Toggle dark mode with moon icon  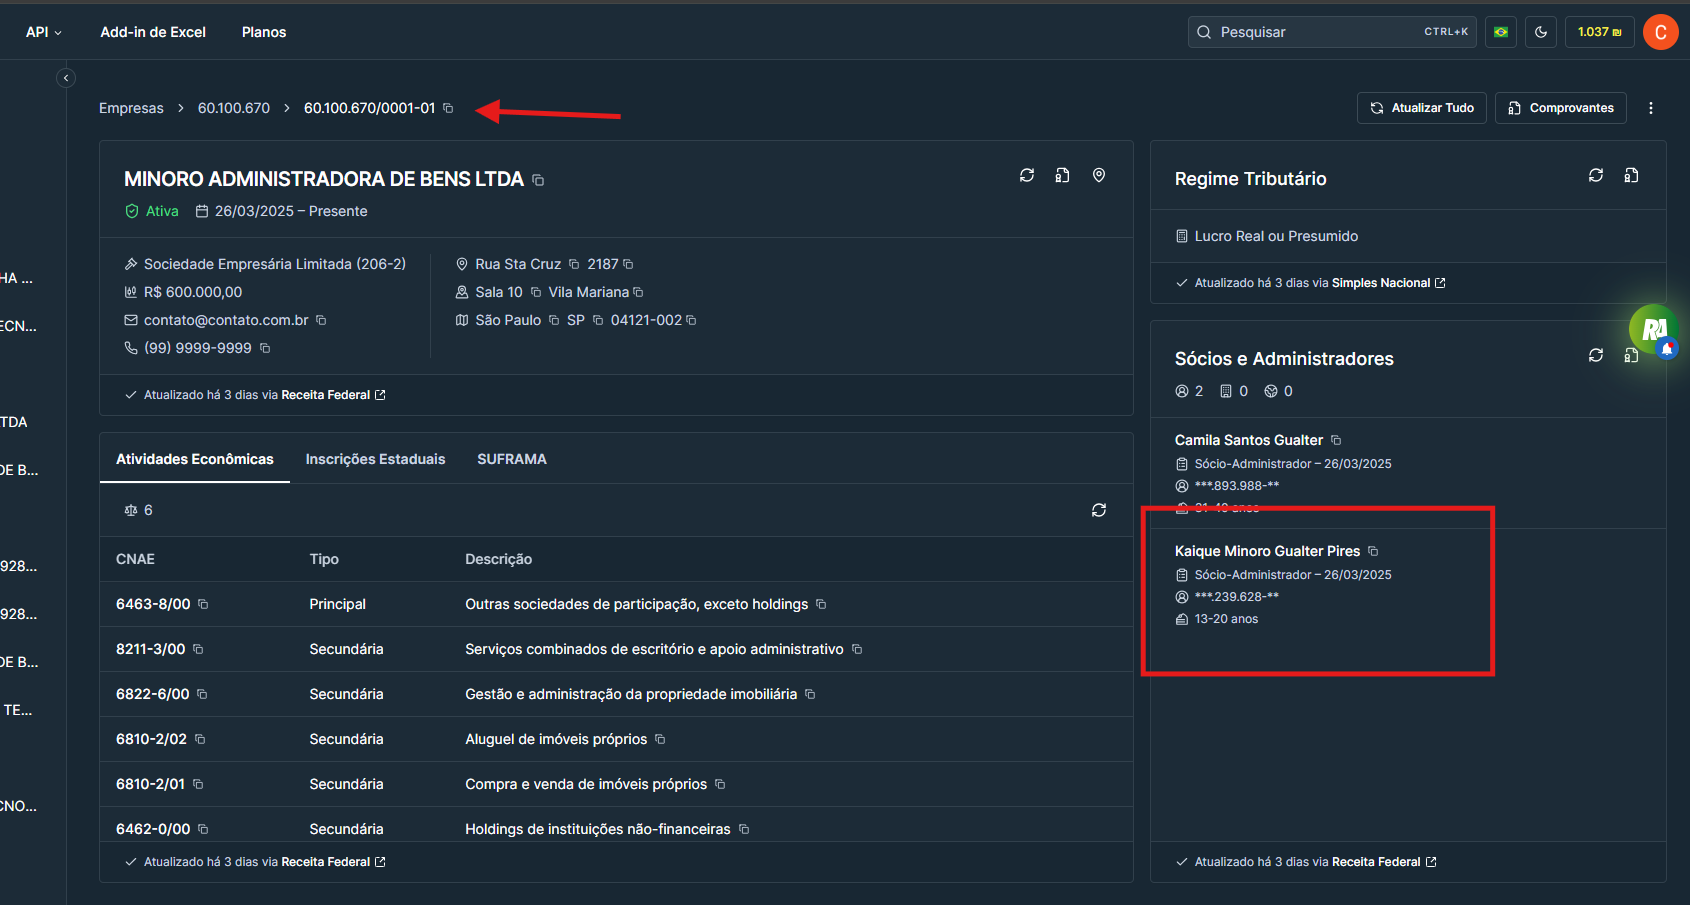click(1541, 32)
